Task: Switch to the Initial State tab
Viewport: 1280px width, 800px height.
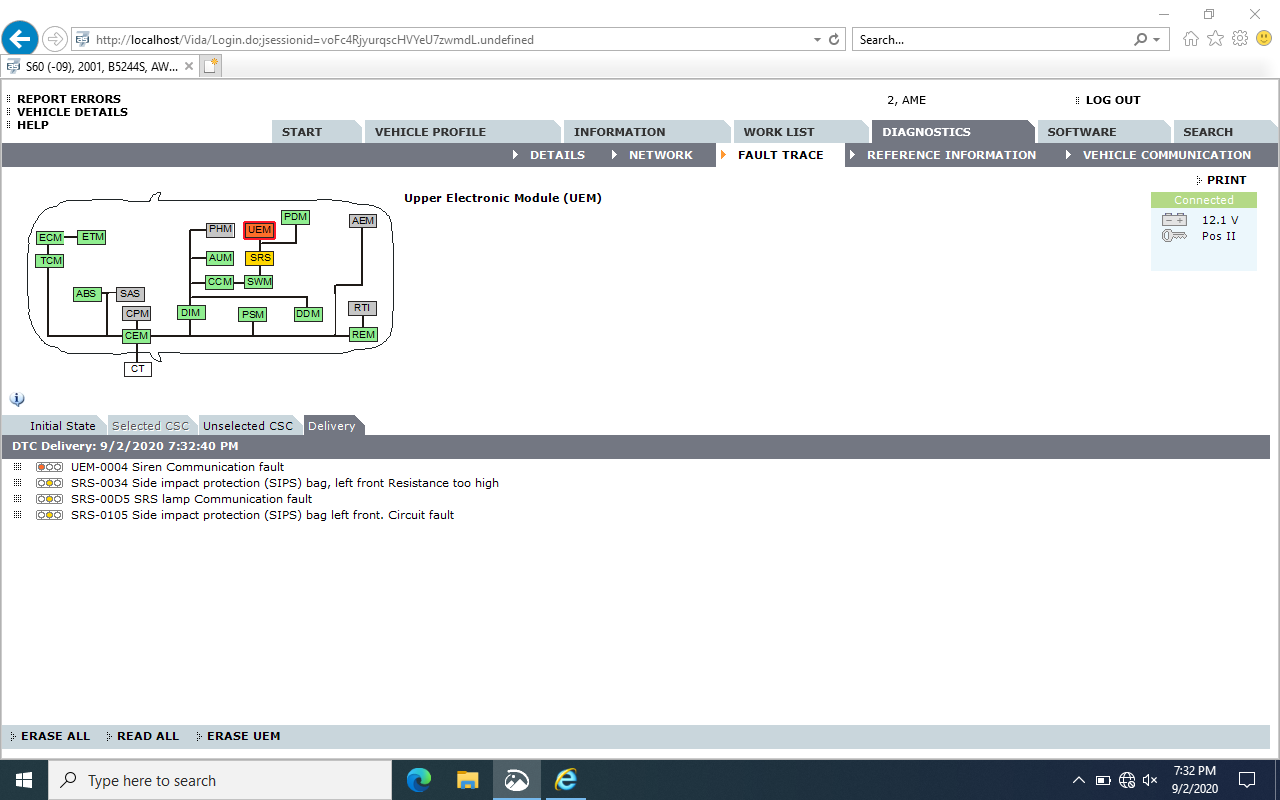Action: 62,426
